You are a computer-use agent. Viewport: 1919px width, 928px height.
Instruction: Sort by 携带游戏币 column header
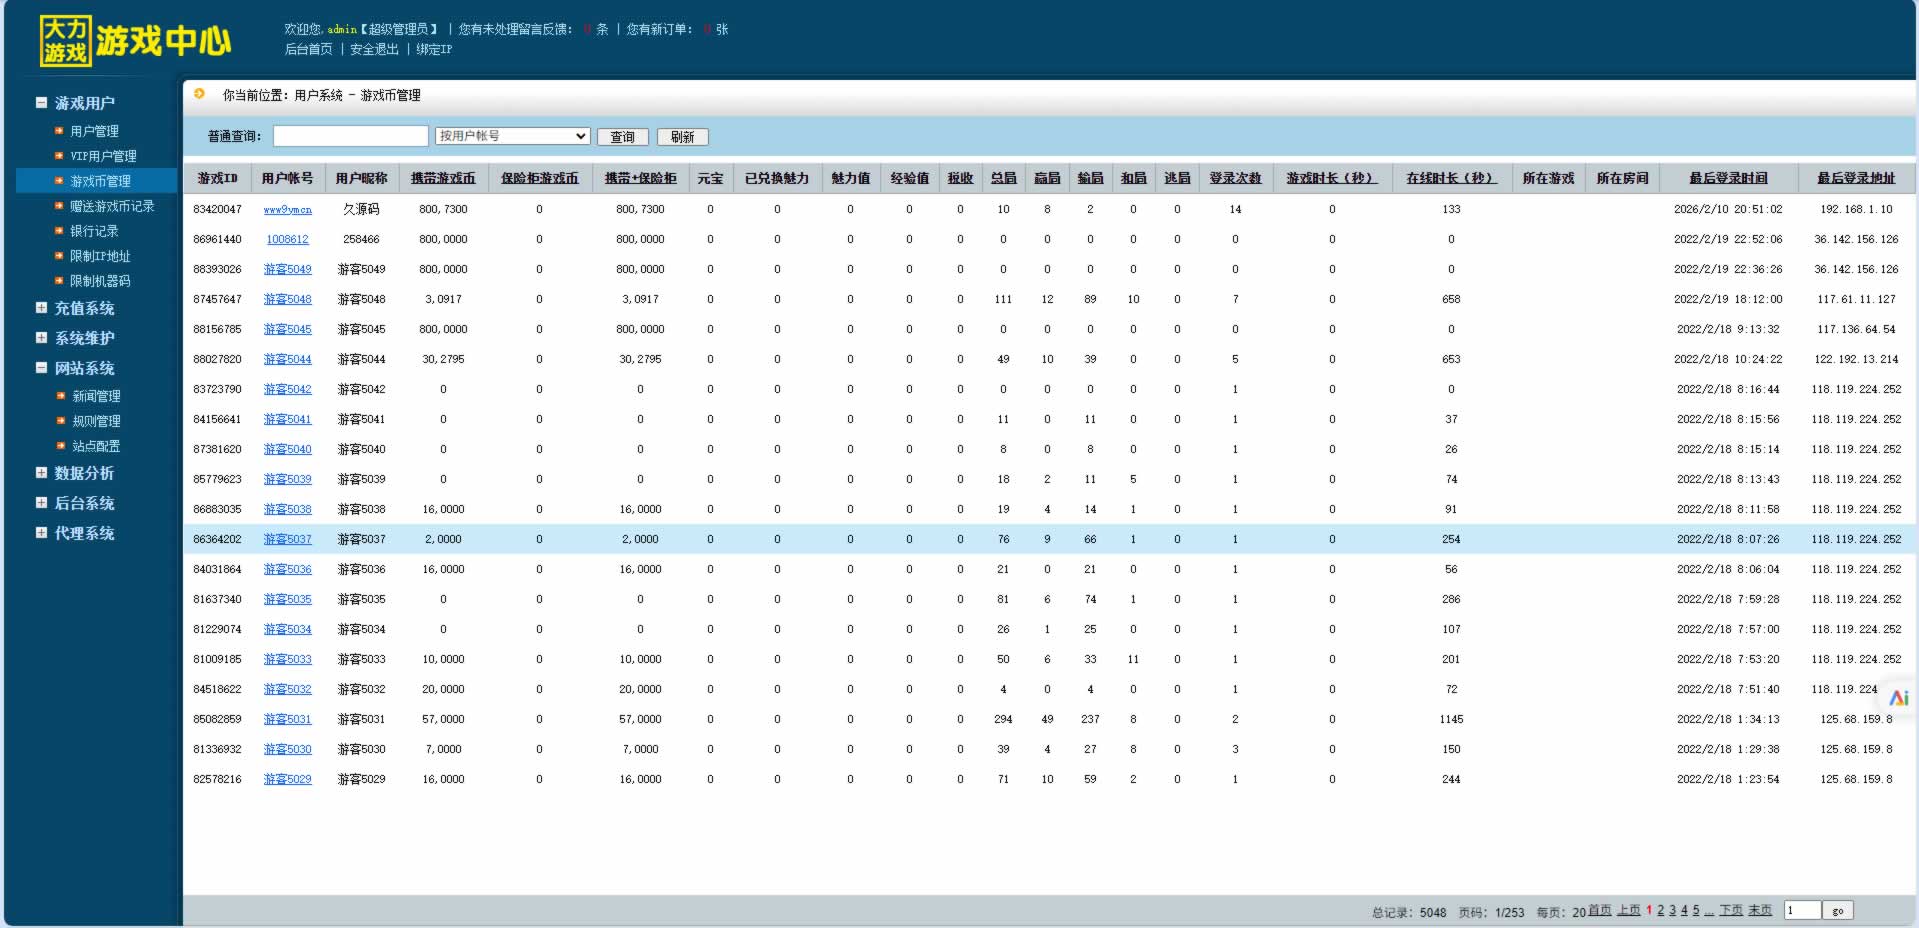[x=443, y=178]
